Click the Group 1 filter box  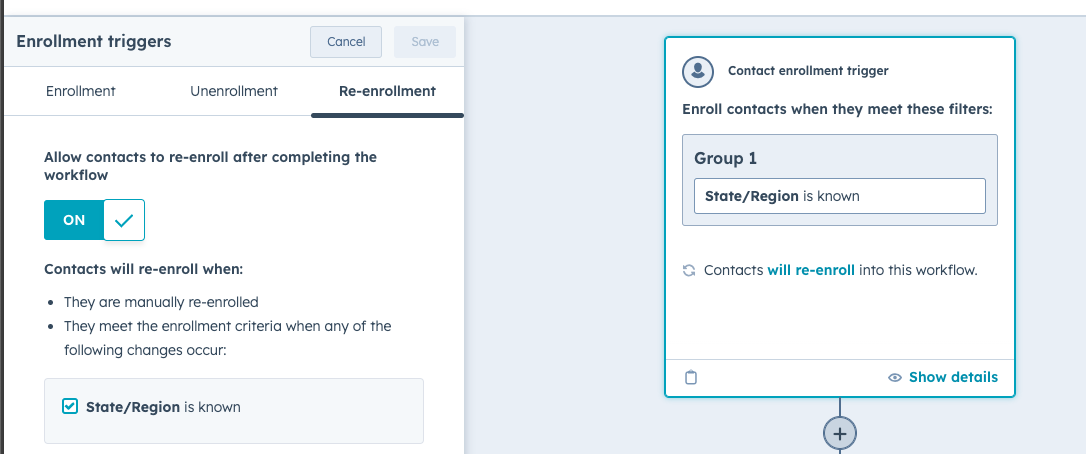pos(839,180)
